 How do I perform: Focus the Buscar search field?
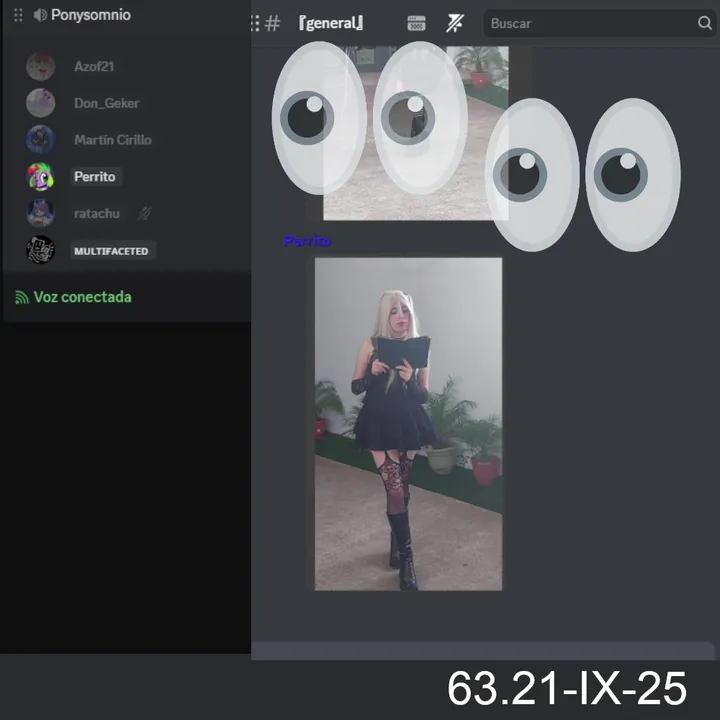coord(600,23)
